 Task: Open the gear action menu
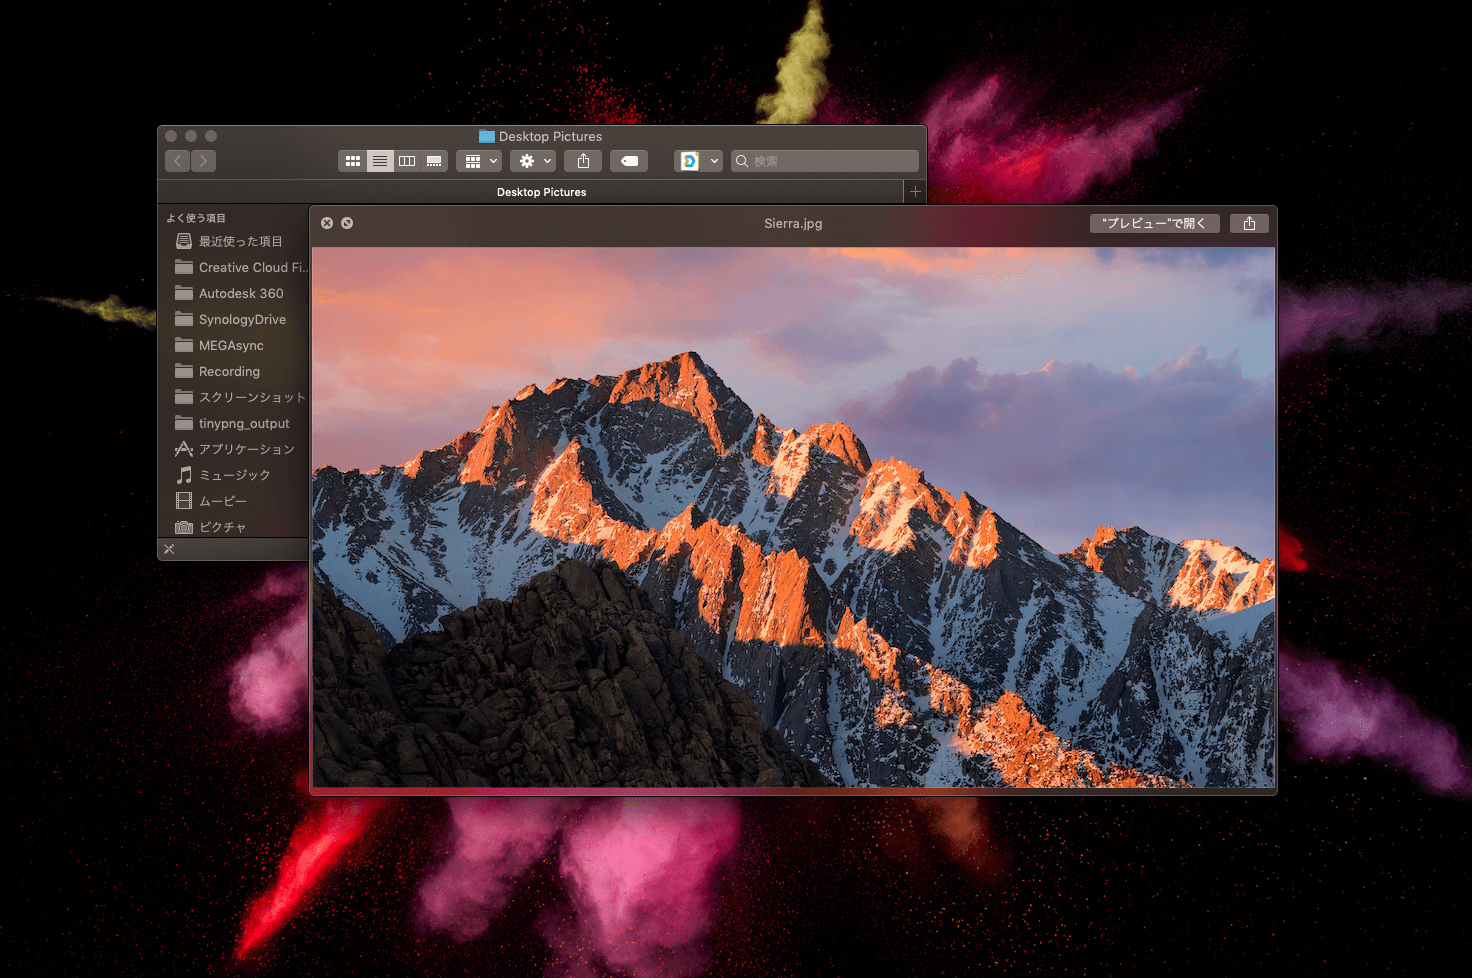coord(534,161)
